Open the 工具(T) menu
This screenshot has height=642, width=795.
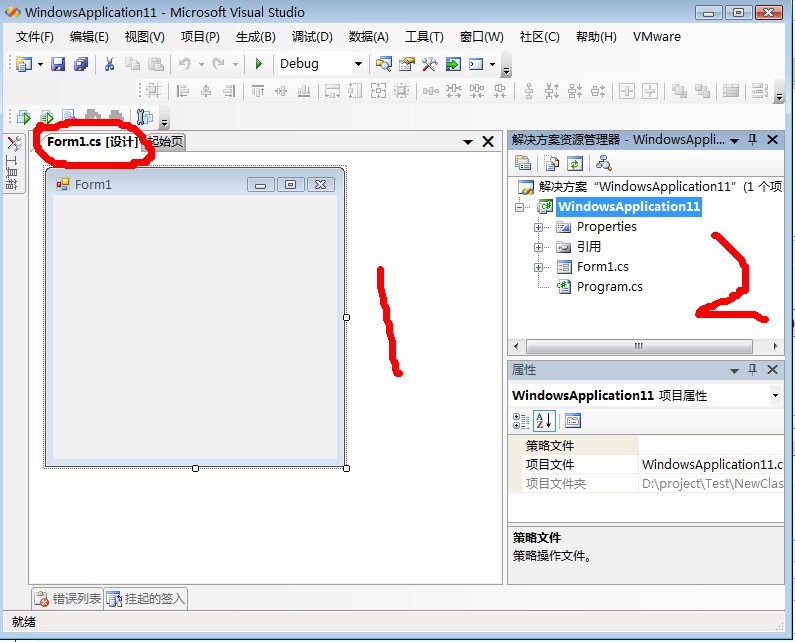point(424,37)
